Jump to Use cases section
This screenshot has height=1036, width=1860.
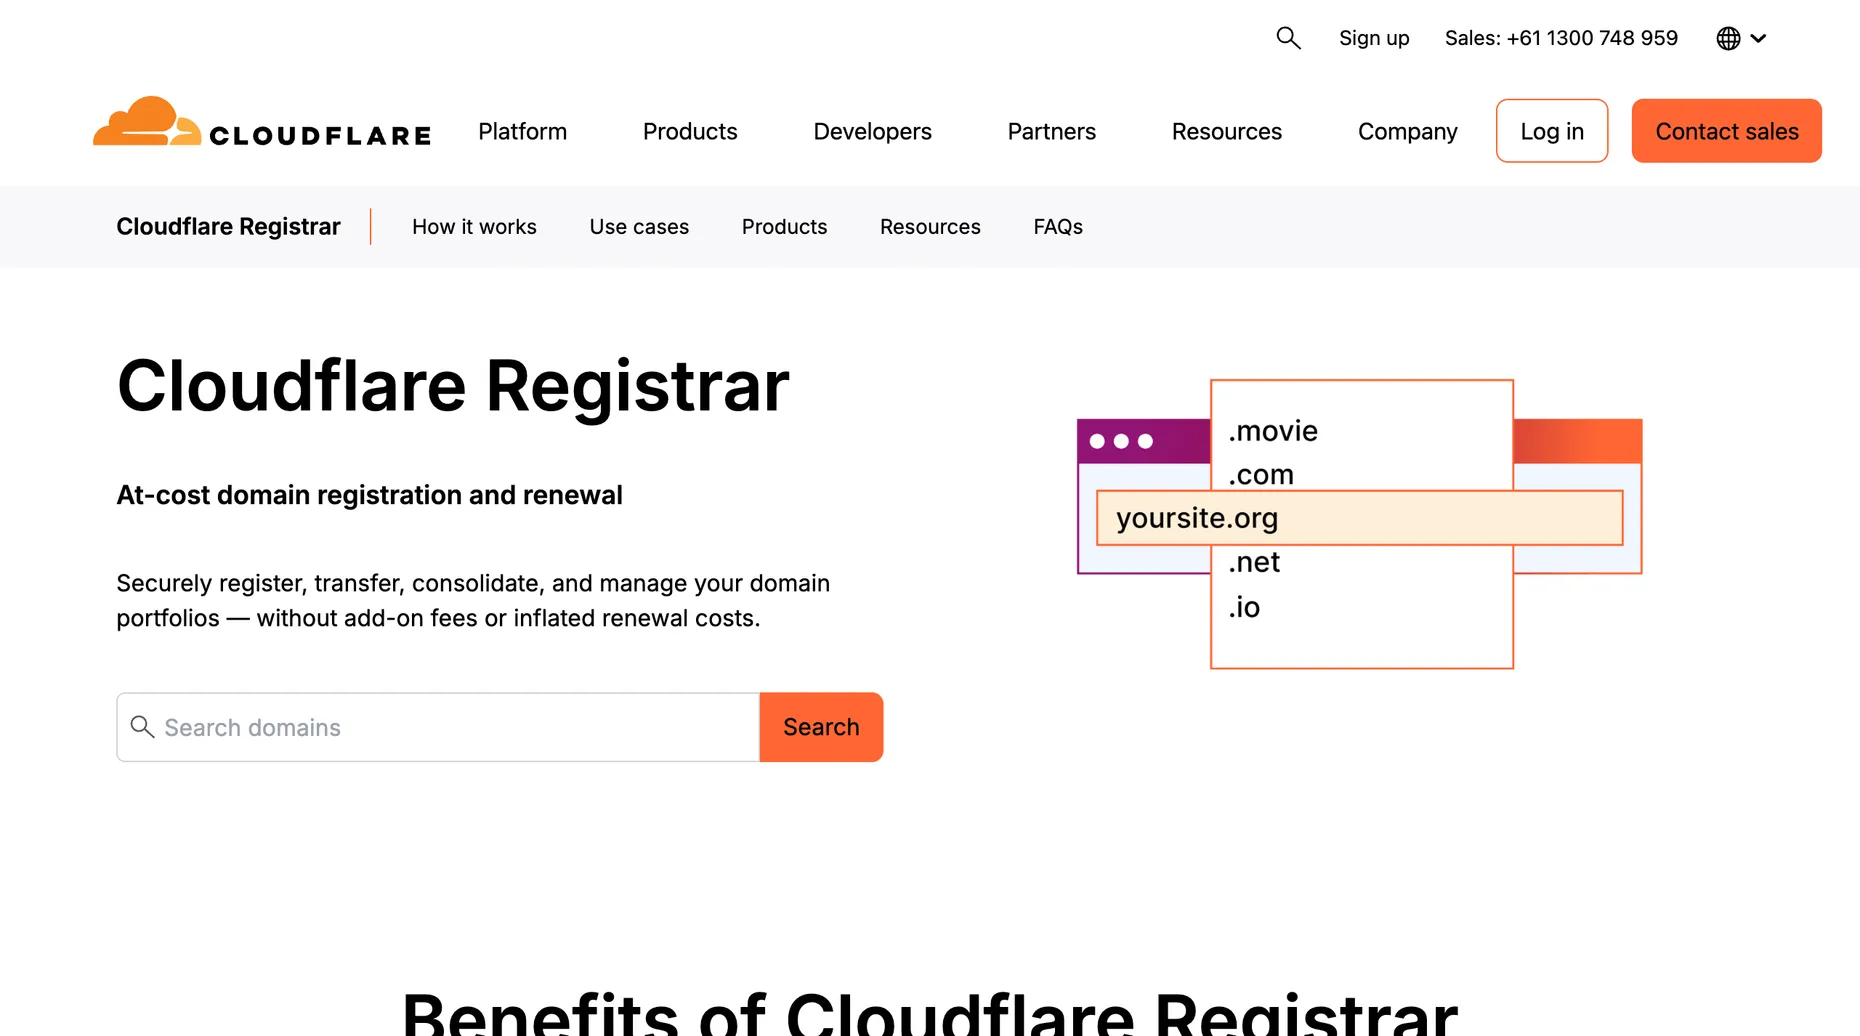point(639,227)
